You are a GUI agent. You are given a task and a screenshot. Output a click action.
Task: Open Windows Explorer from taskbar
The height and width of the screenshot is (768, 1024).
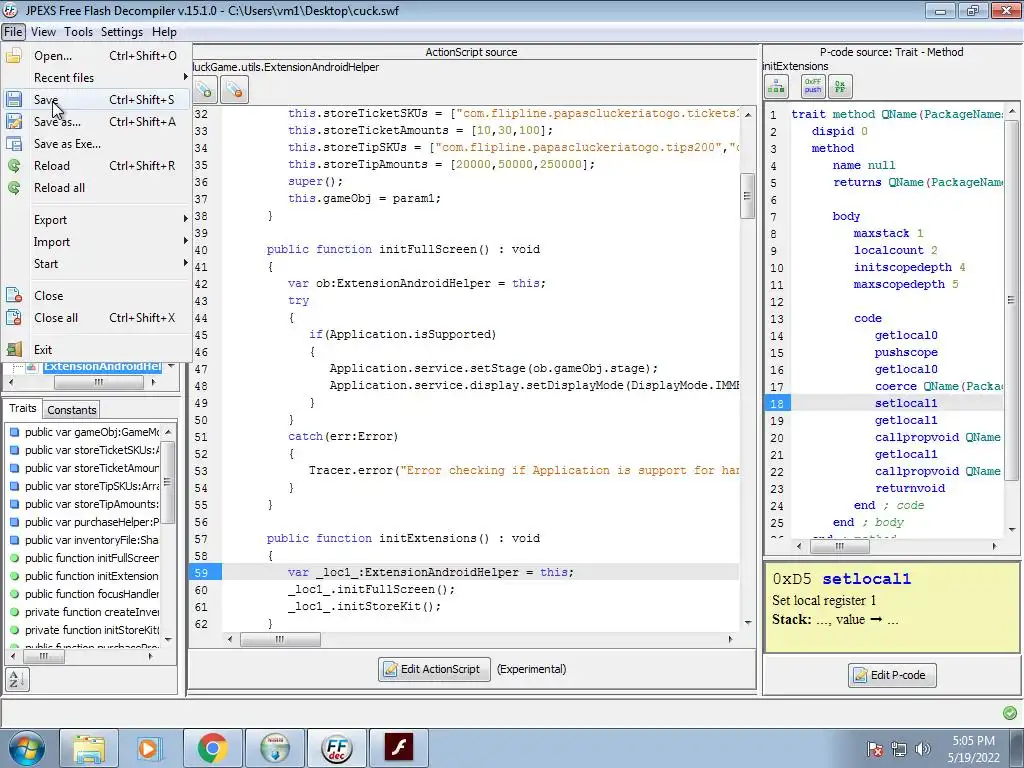point(89,748)
